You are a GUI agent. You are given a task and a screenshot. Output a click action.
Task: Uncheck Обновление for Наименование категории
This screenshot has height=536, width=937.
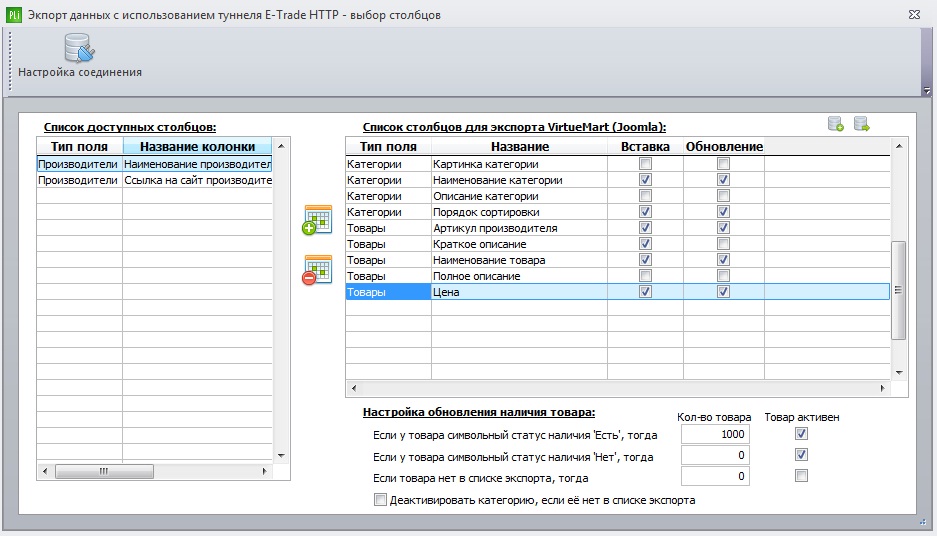click(723, 180)
